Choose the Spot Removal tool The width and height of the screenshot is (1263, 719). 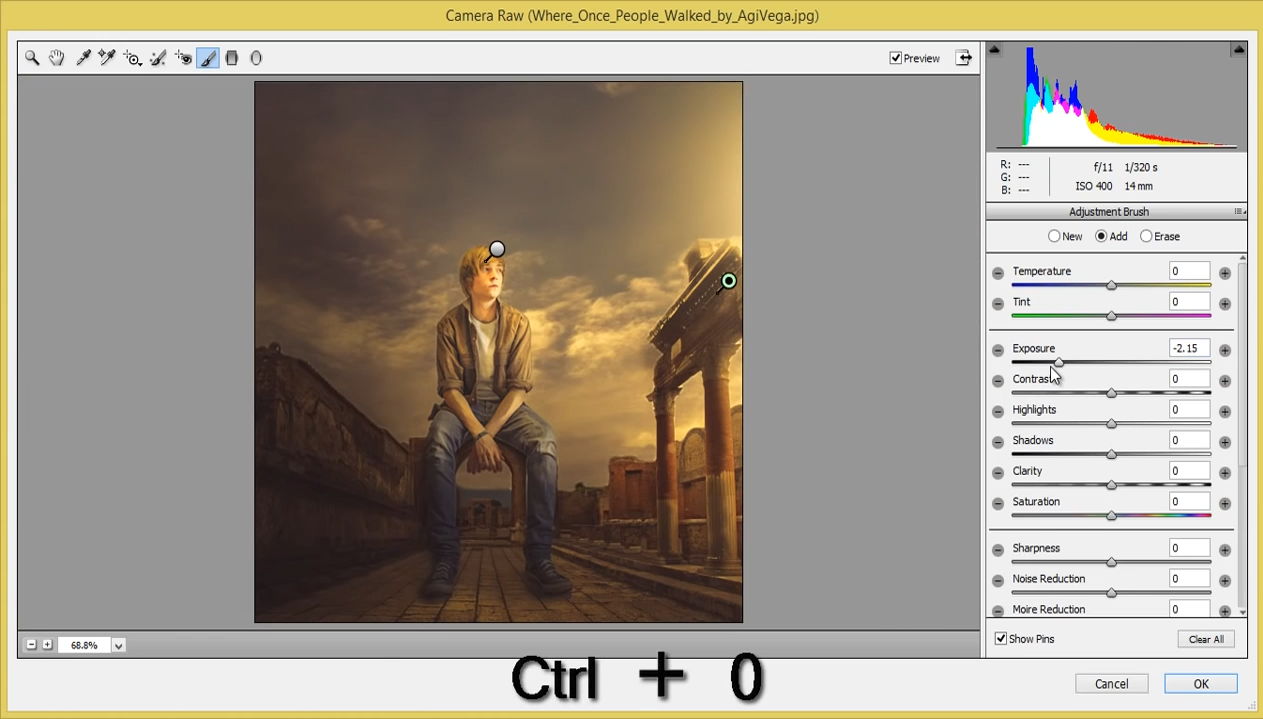point(157,58)
